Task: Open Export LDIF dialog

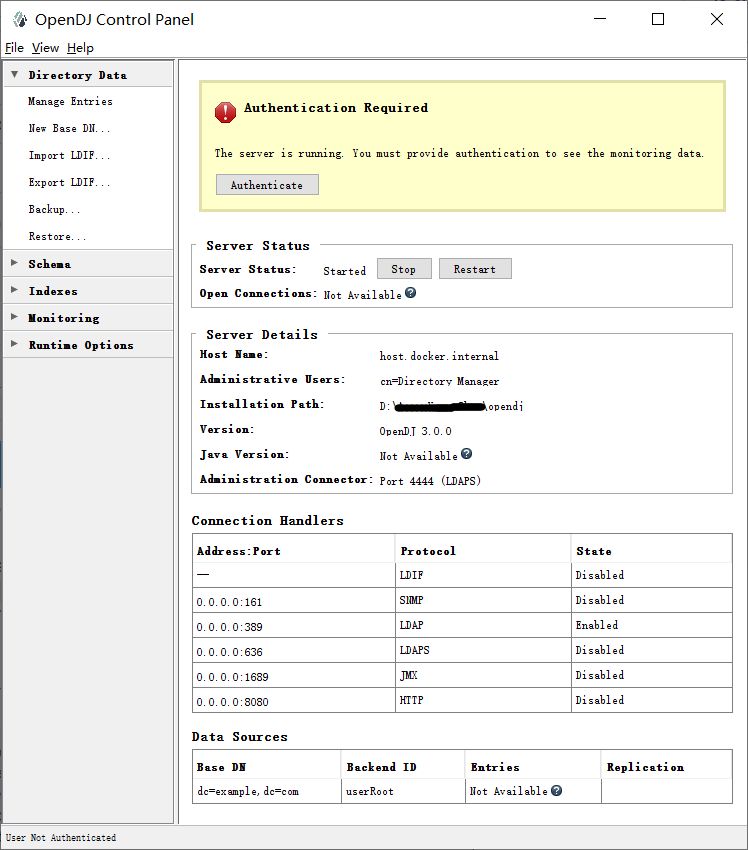Action: point(69,183)
